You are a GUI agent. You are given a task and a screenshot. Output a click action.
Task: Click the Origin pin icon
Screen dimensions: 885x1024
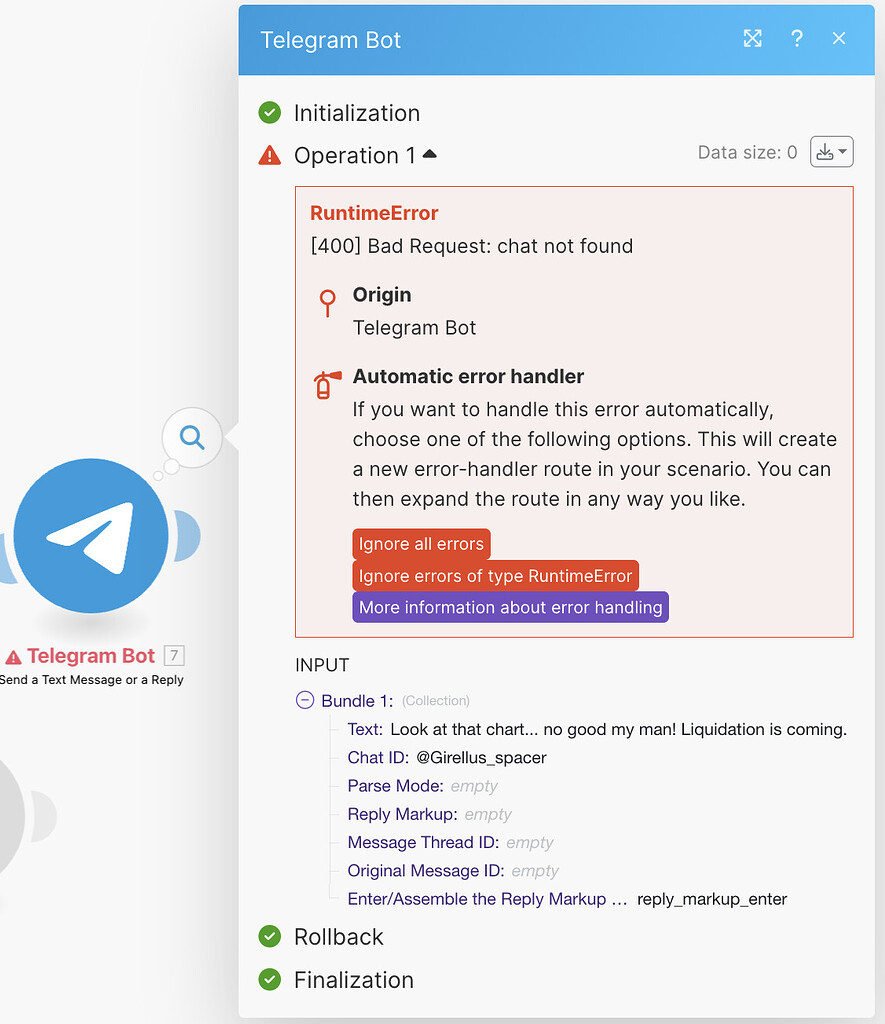(x=327, y=303)
